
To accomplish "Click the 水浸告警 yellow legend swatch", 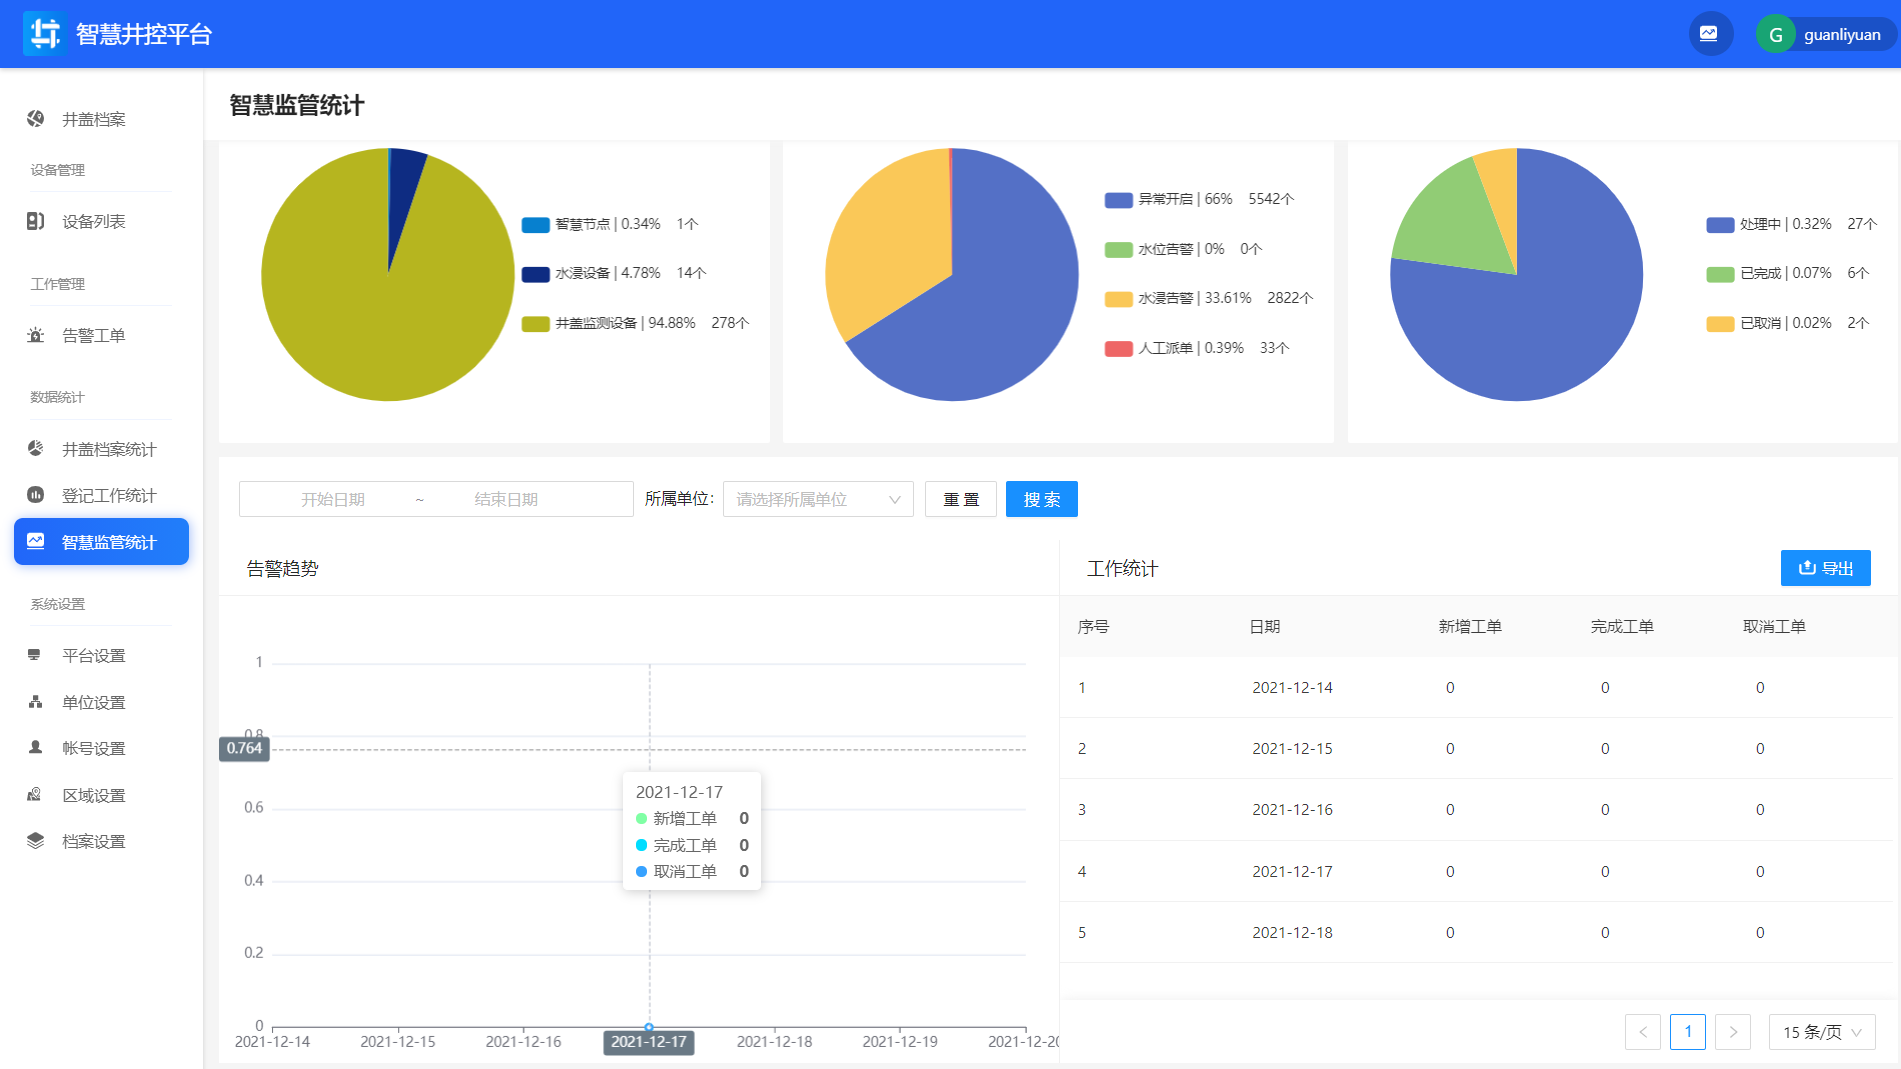I will 1118,298.
